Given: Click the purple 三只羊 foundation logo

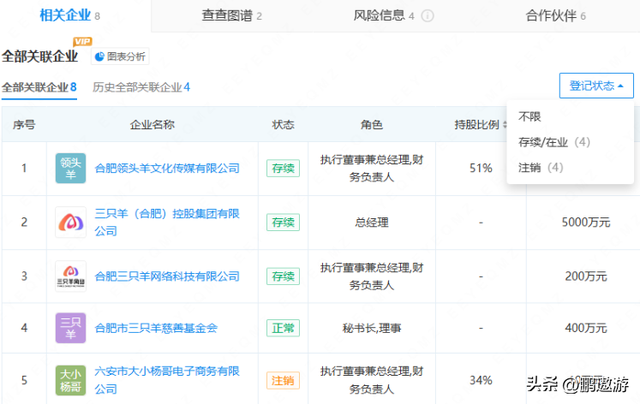Looking at the screenshot, I should pos(71,328).
